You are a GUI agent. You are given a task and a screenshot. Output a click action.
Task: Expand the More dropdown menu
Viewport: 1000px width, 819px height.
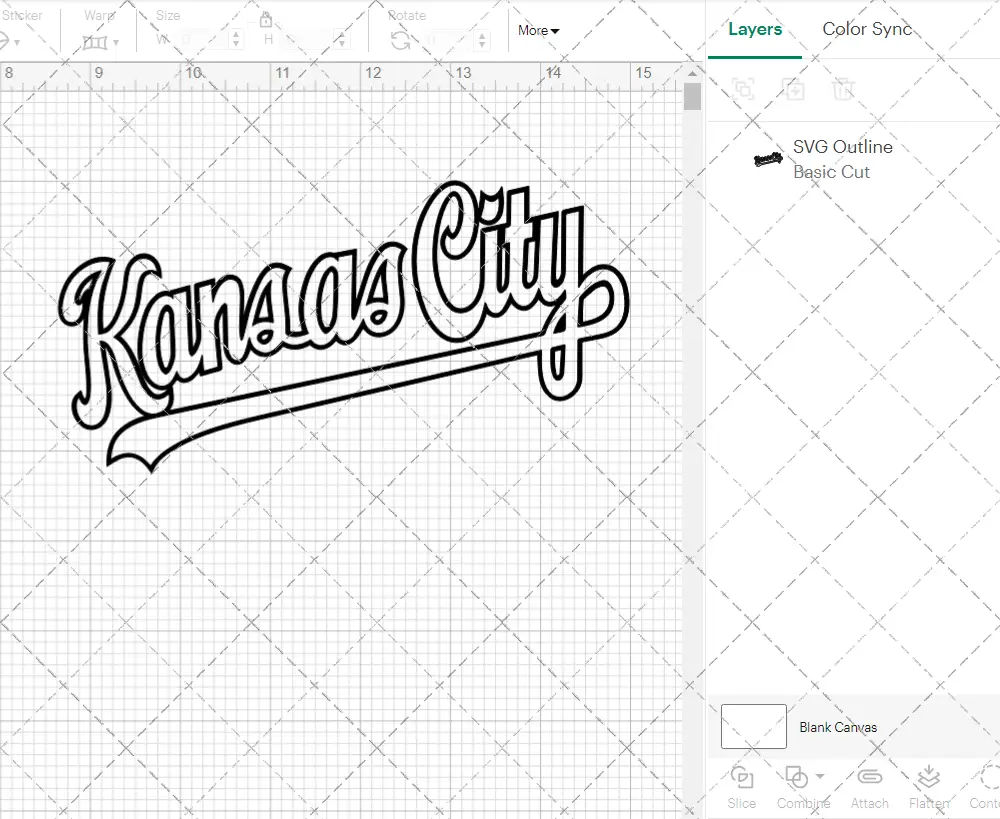pos(538,30)
